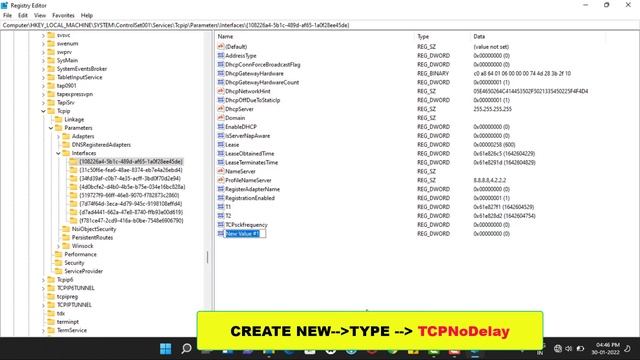Click the DhcpNetworkHint string icon
This screenshot has width=640, height=360.
pos(221,91)
